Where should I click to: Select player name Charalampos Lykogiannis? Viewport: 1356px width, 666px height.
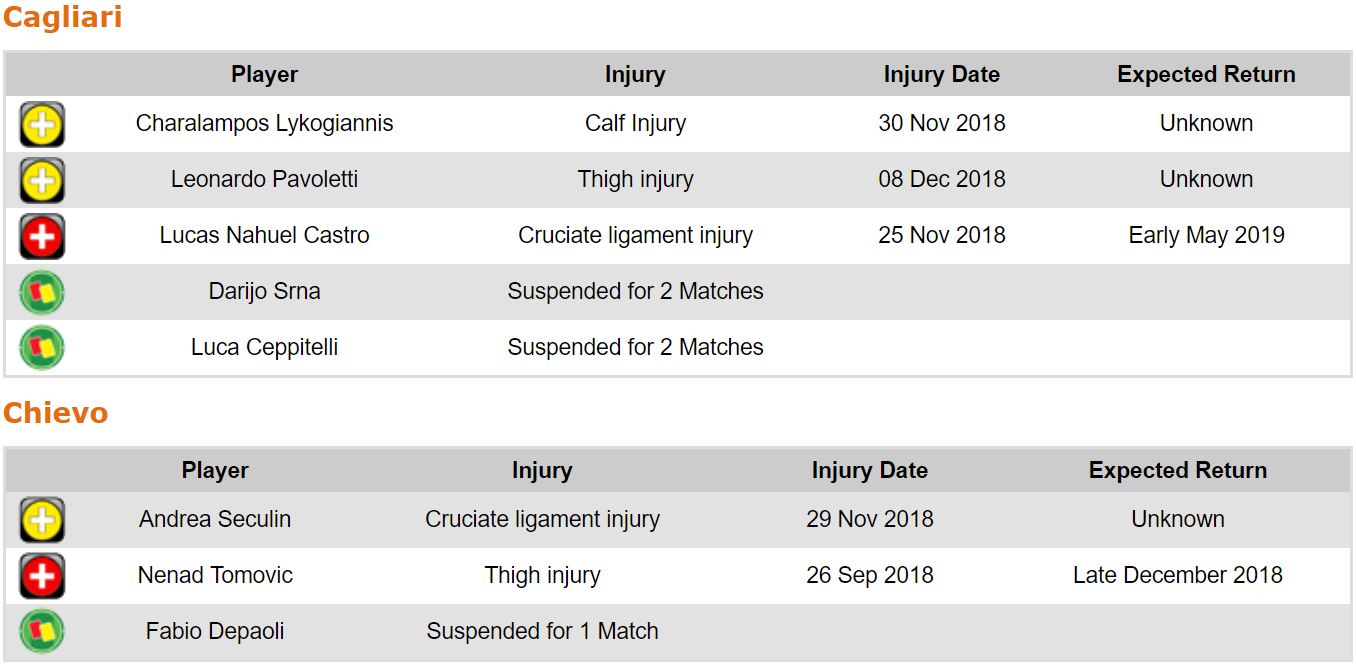[264, 124]
